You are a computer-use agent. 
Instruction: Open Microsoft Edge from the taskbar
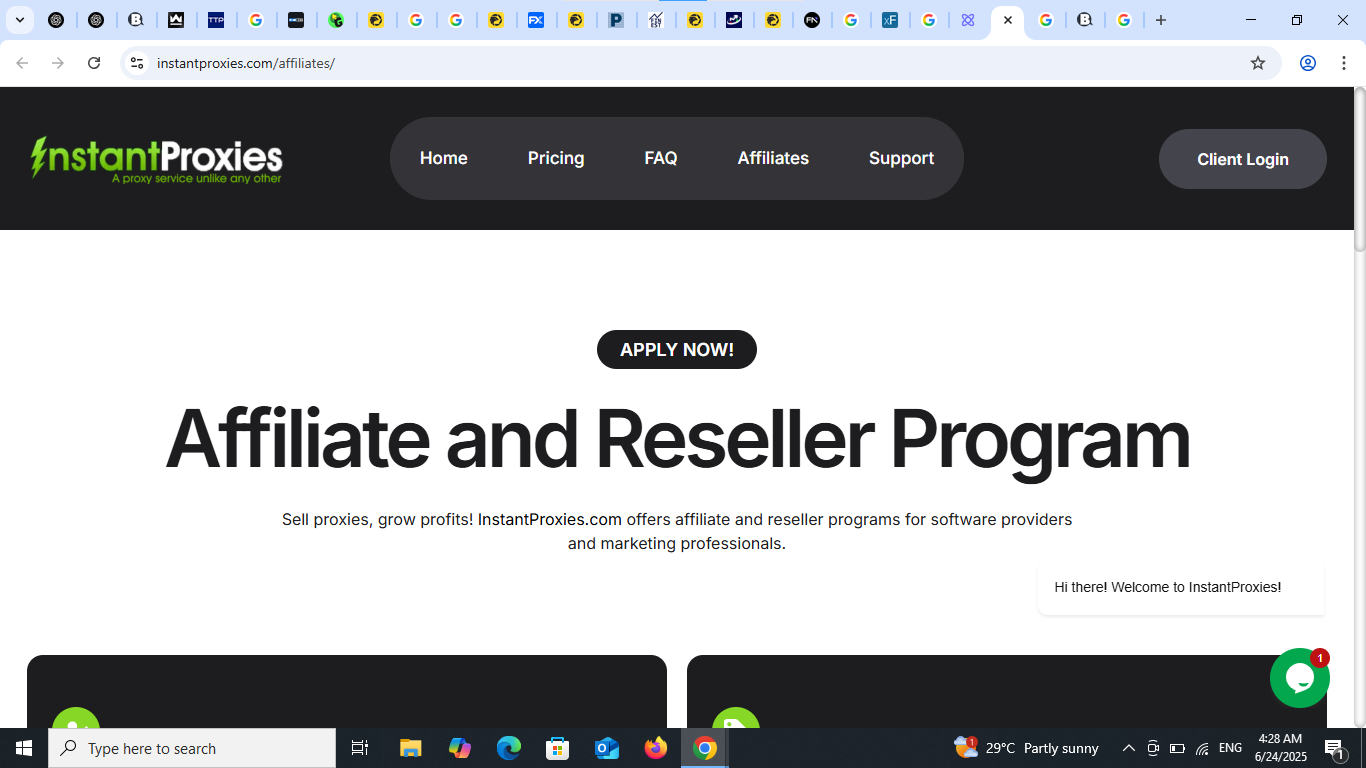point(509,748)
